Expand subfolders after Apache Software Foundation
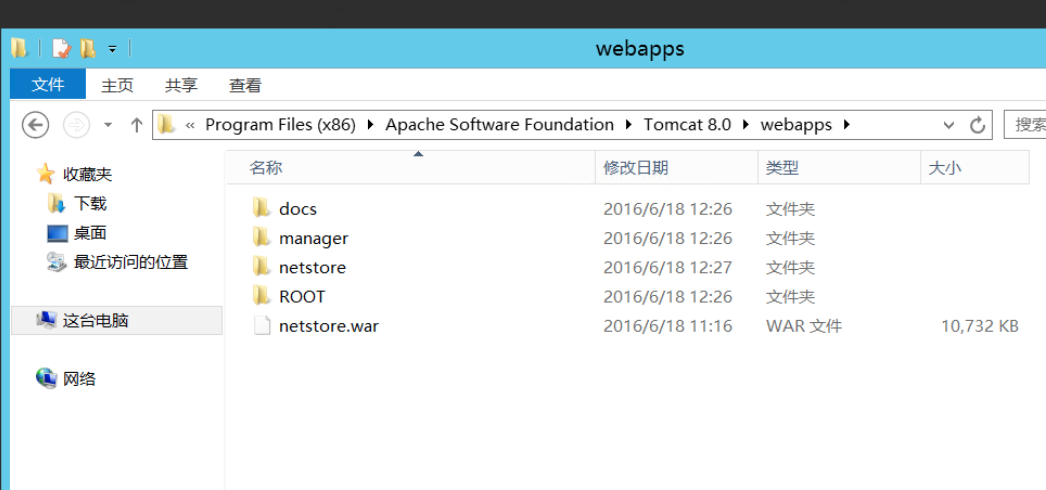This screenshot has width=1046, height=490. click(x=628, y=125)
